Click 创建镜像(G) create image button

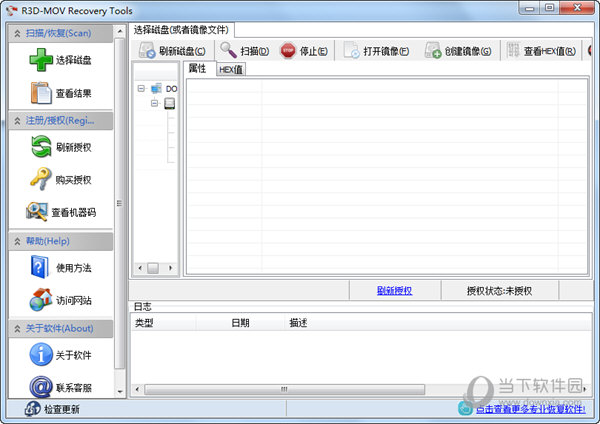(458, 51)
